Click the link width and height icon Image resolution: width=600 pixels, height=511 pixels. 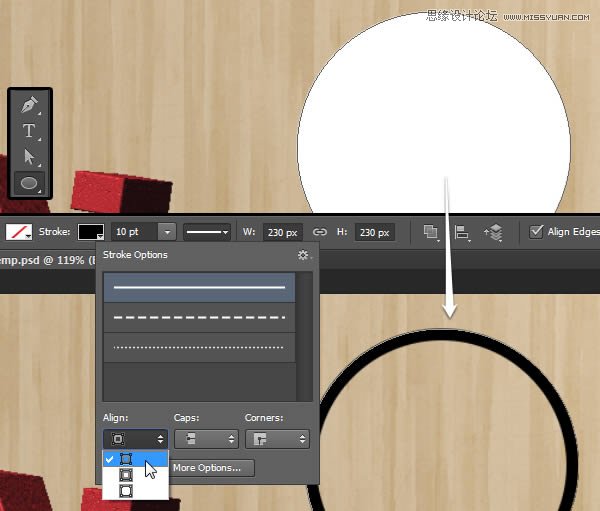320,232
